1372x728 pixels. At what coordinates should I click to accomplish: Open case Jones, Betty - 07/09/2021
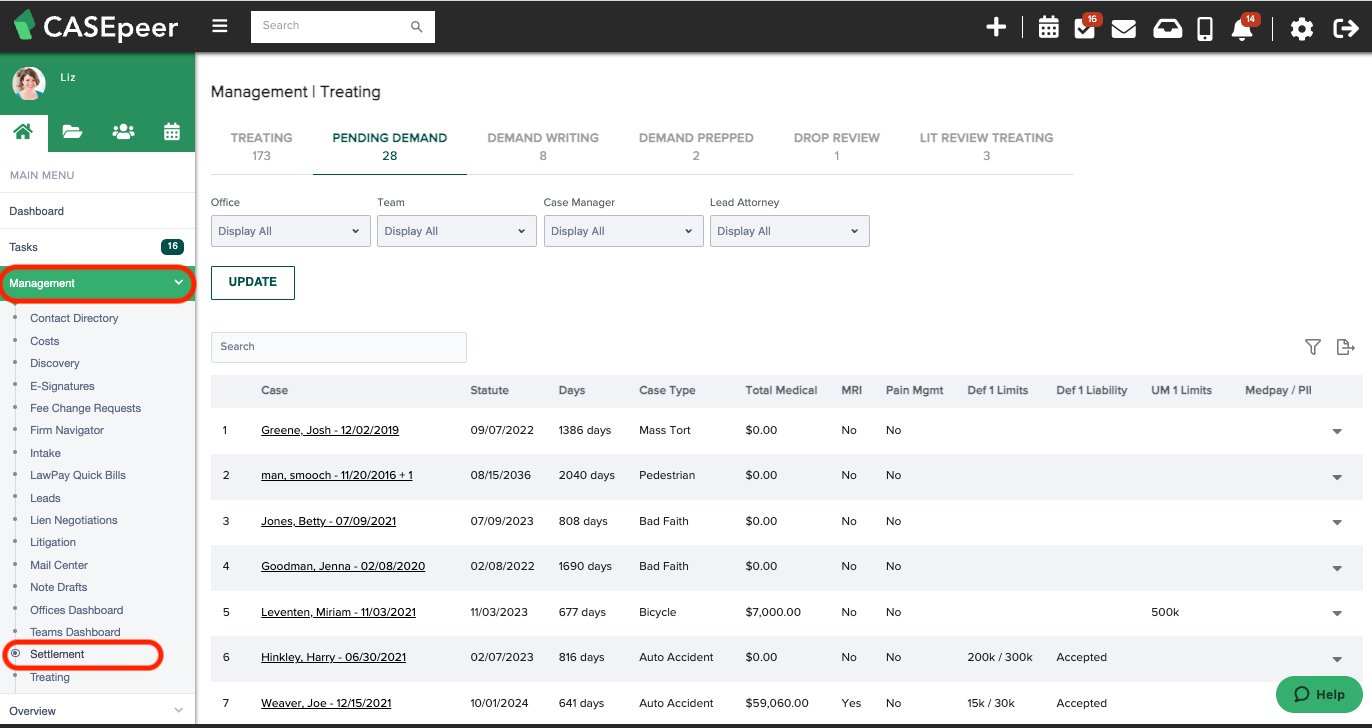[x=328, y=521]
